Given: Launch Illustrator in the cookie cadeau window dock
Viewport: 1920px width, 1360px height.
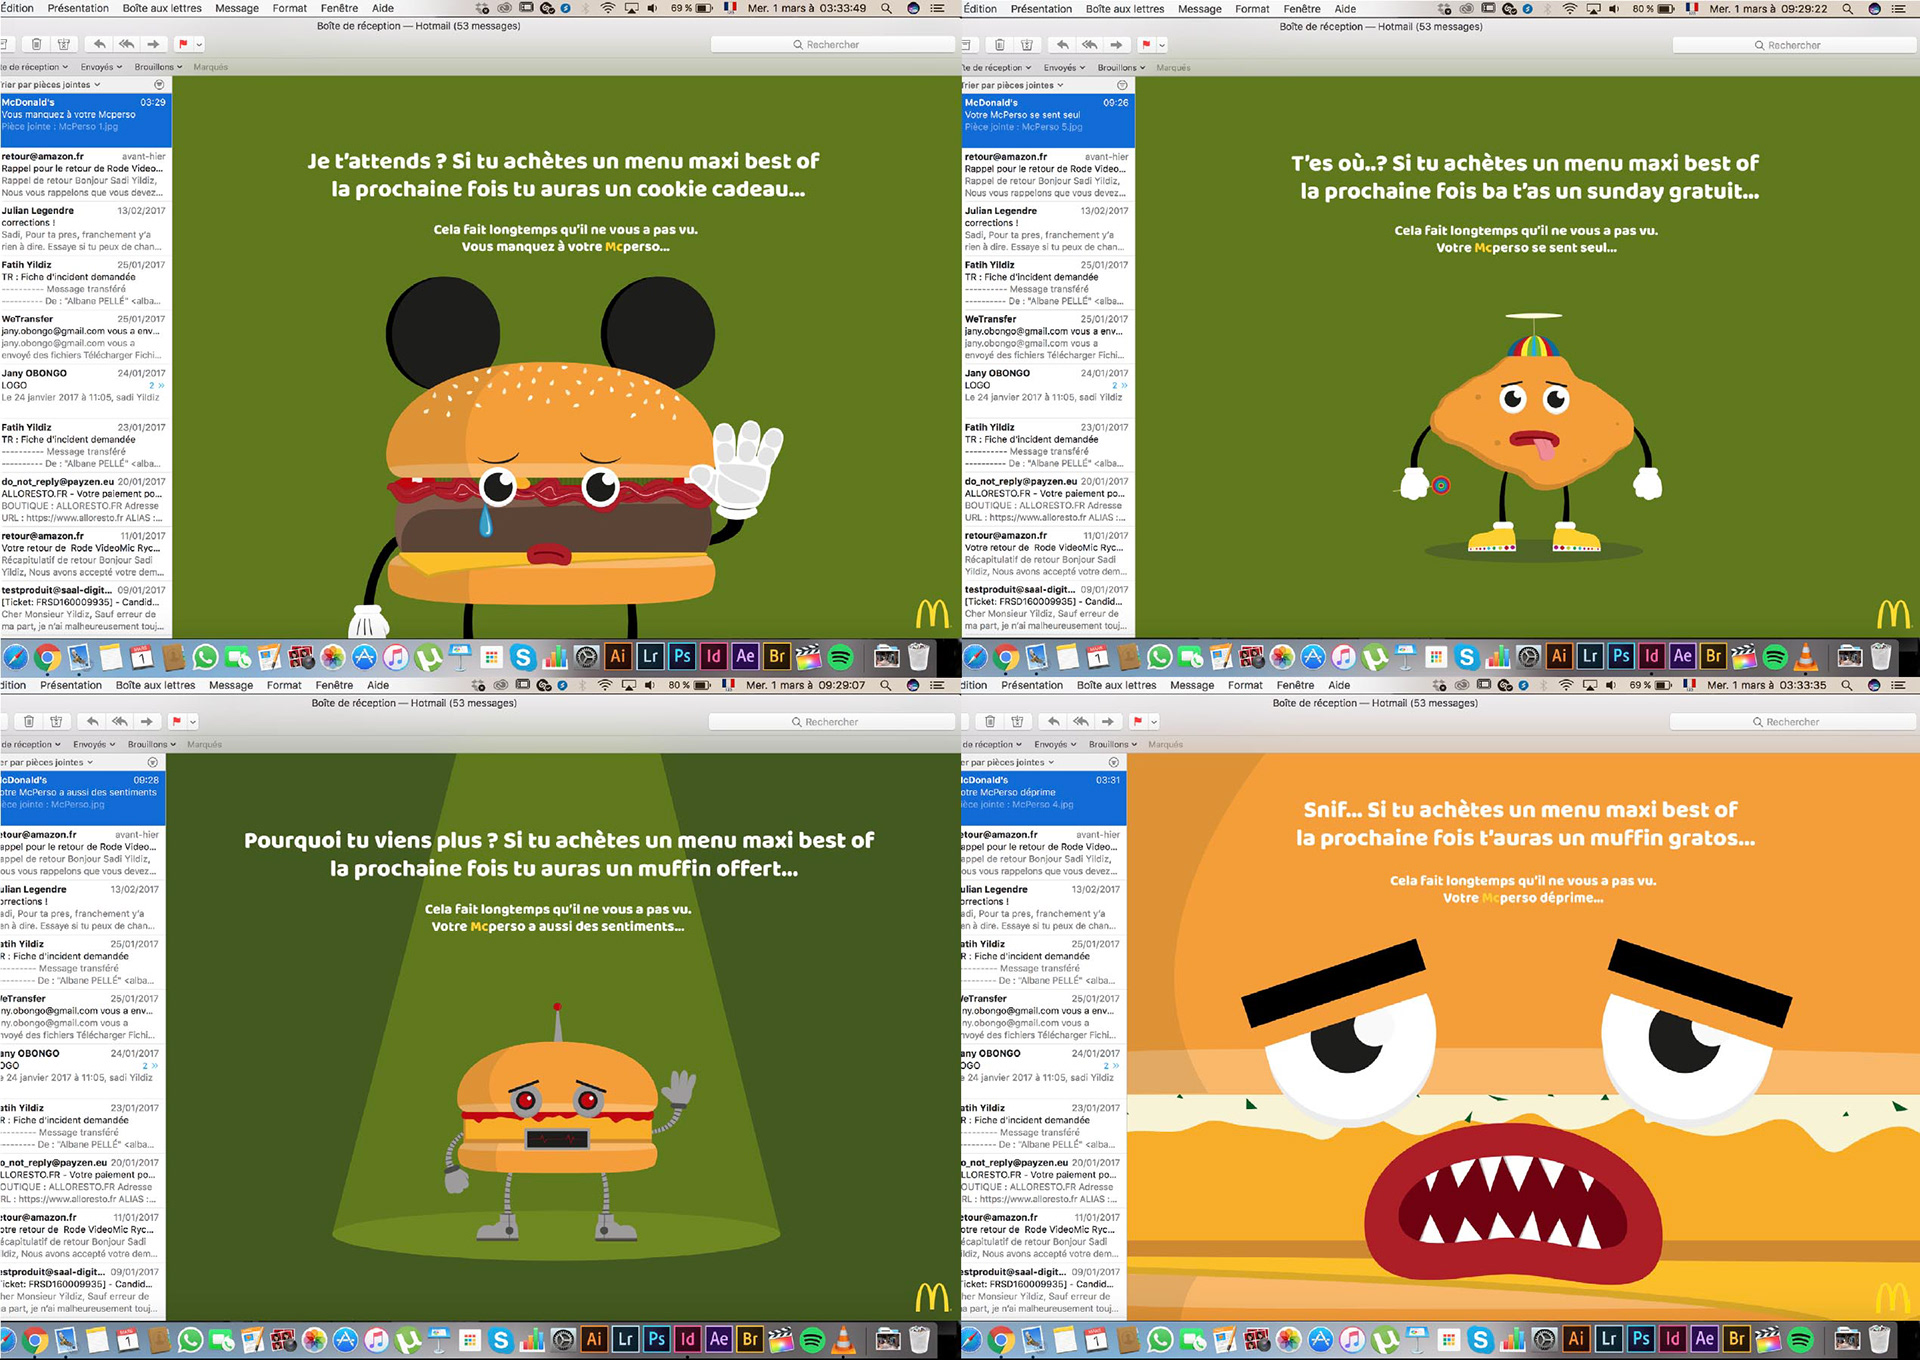Looking at the screenshot, I should click(x=618, y=657).
